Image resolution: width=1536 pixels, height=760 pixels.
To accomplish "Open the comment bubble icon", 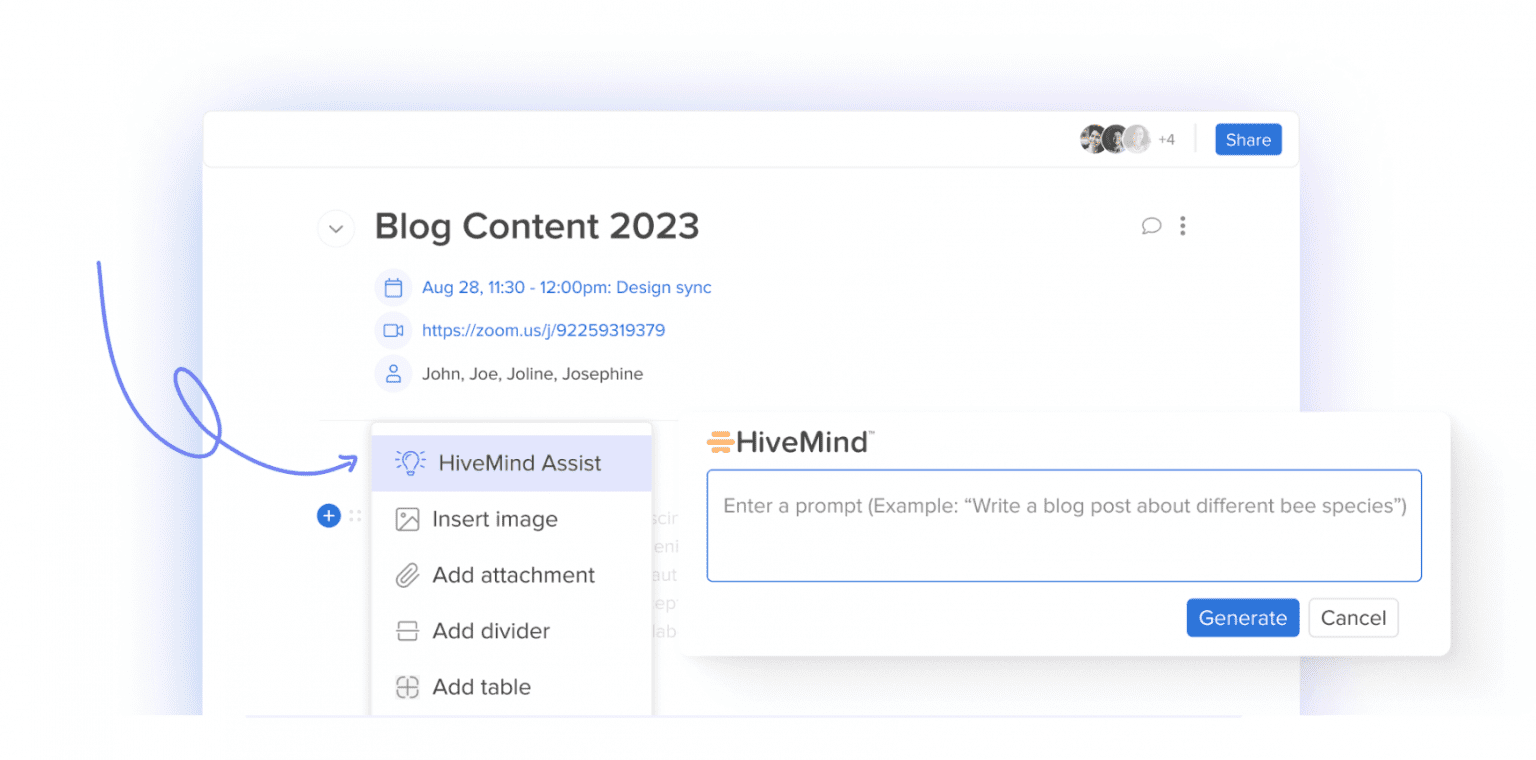I will (1151, 226).
